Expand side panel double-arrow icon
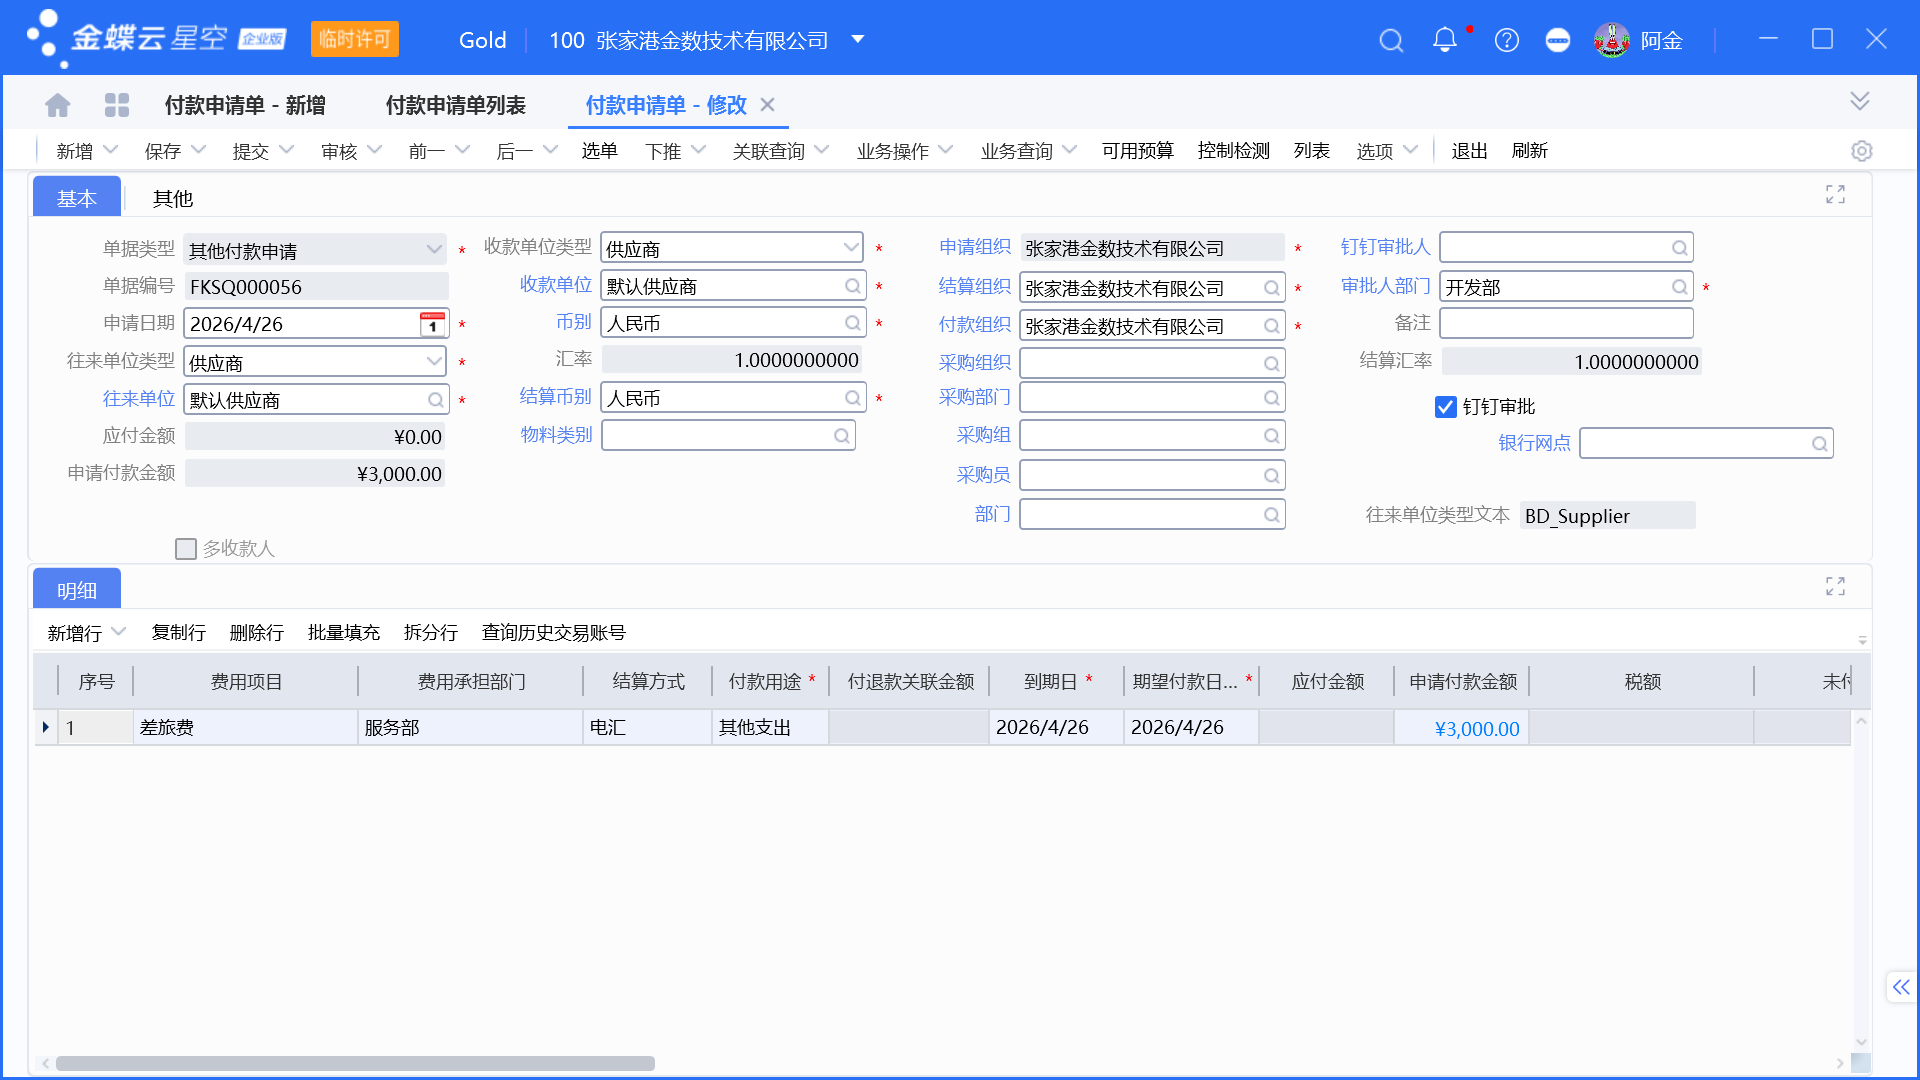 (1901, 987)
